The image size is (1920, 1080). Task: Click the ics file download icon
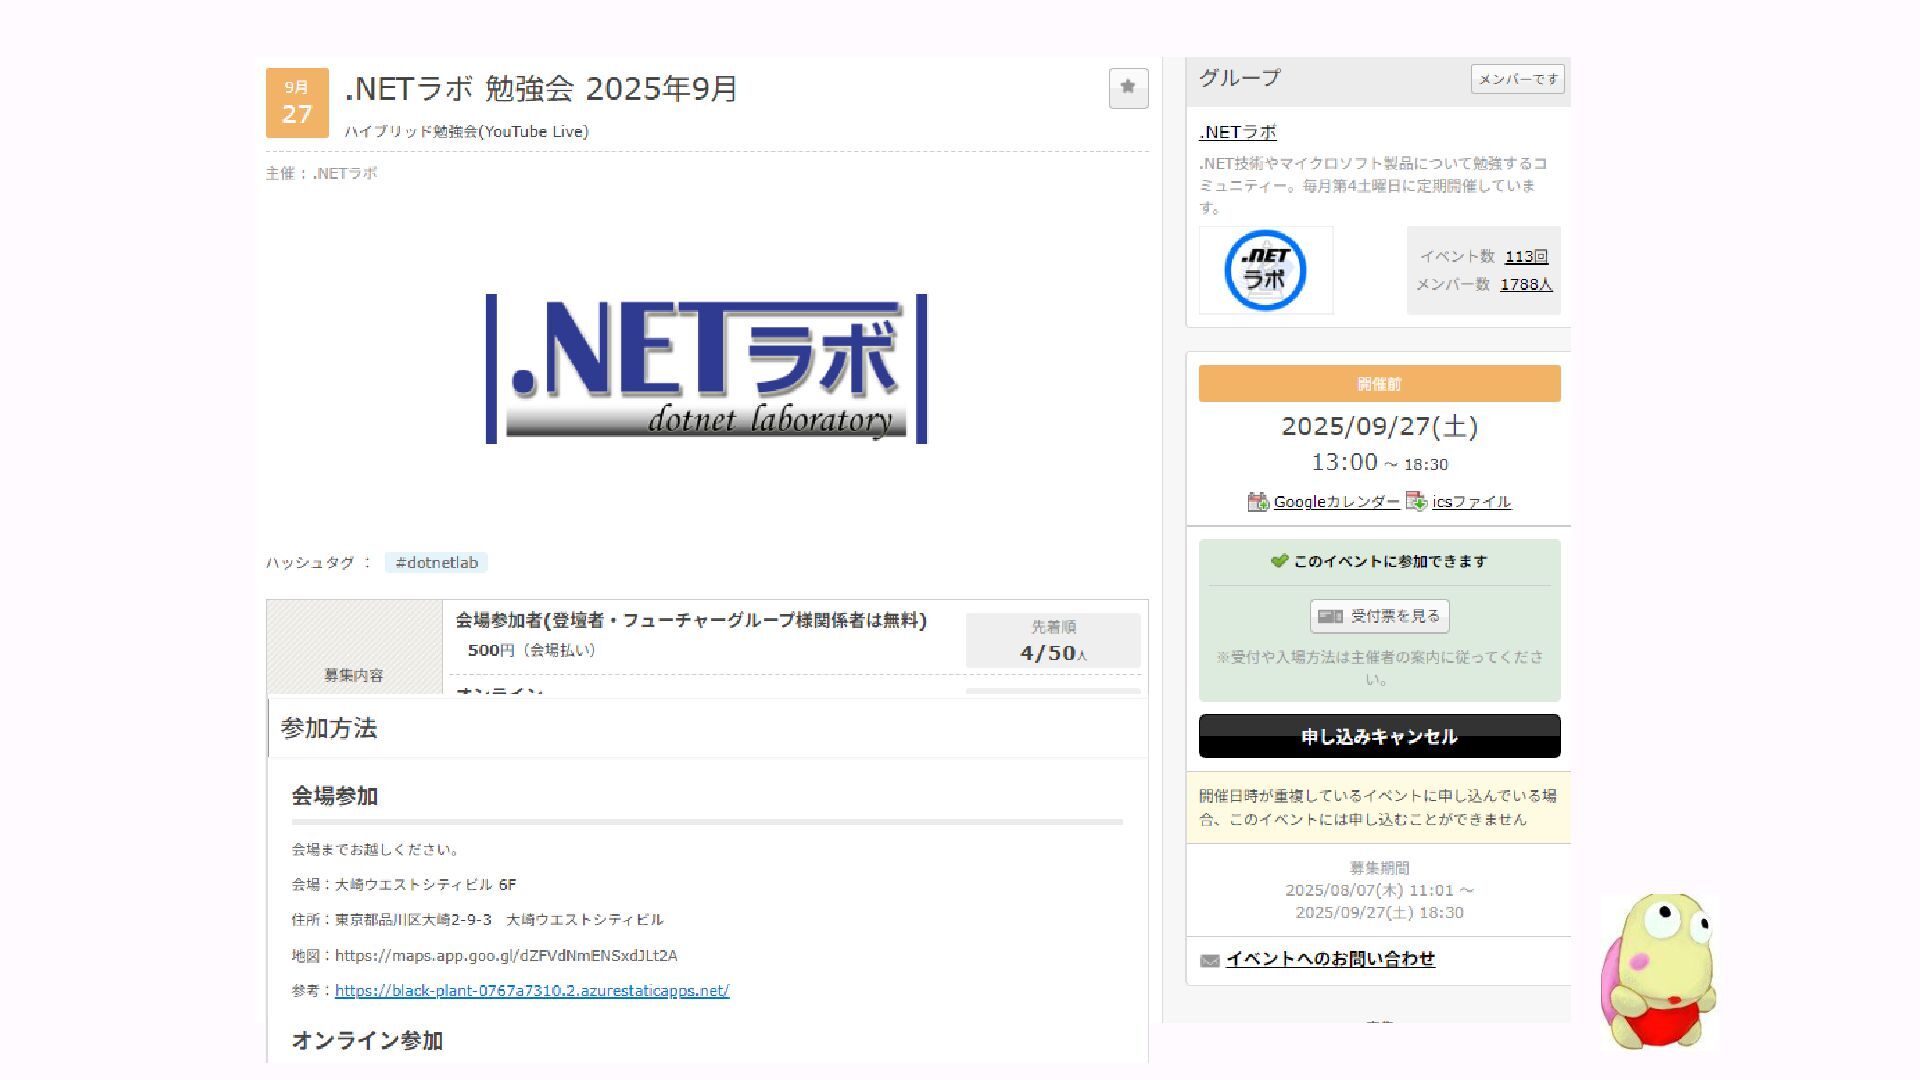[x=1416, y=501]
